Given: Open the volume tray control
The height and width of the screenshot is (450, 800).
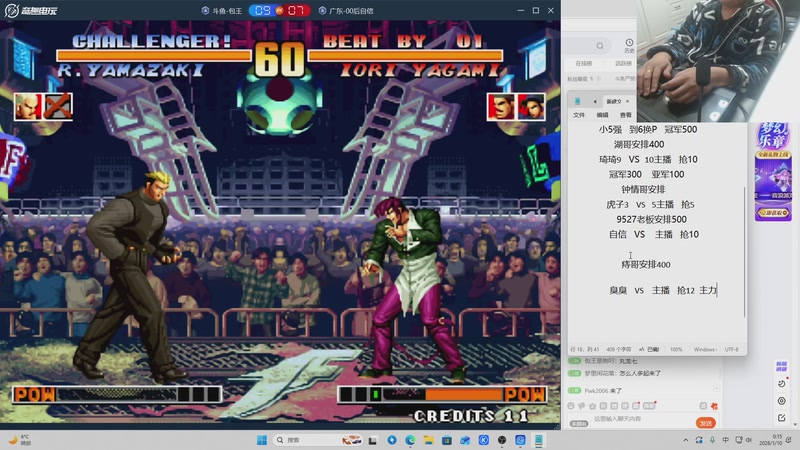Looking at the screenshot, I should coord(749,440).
